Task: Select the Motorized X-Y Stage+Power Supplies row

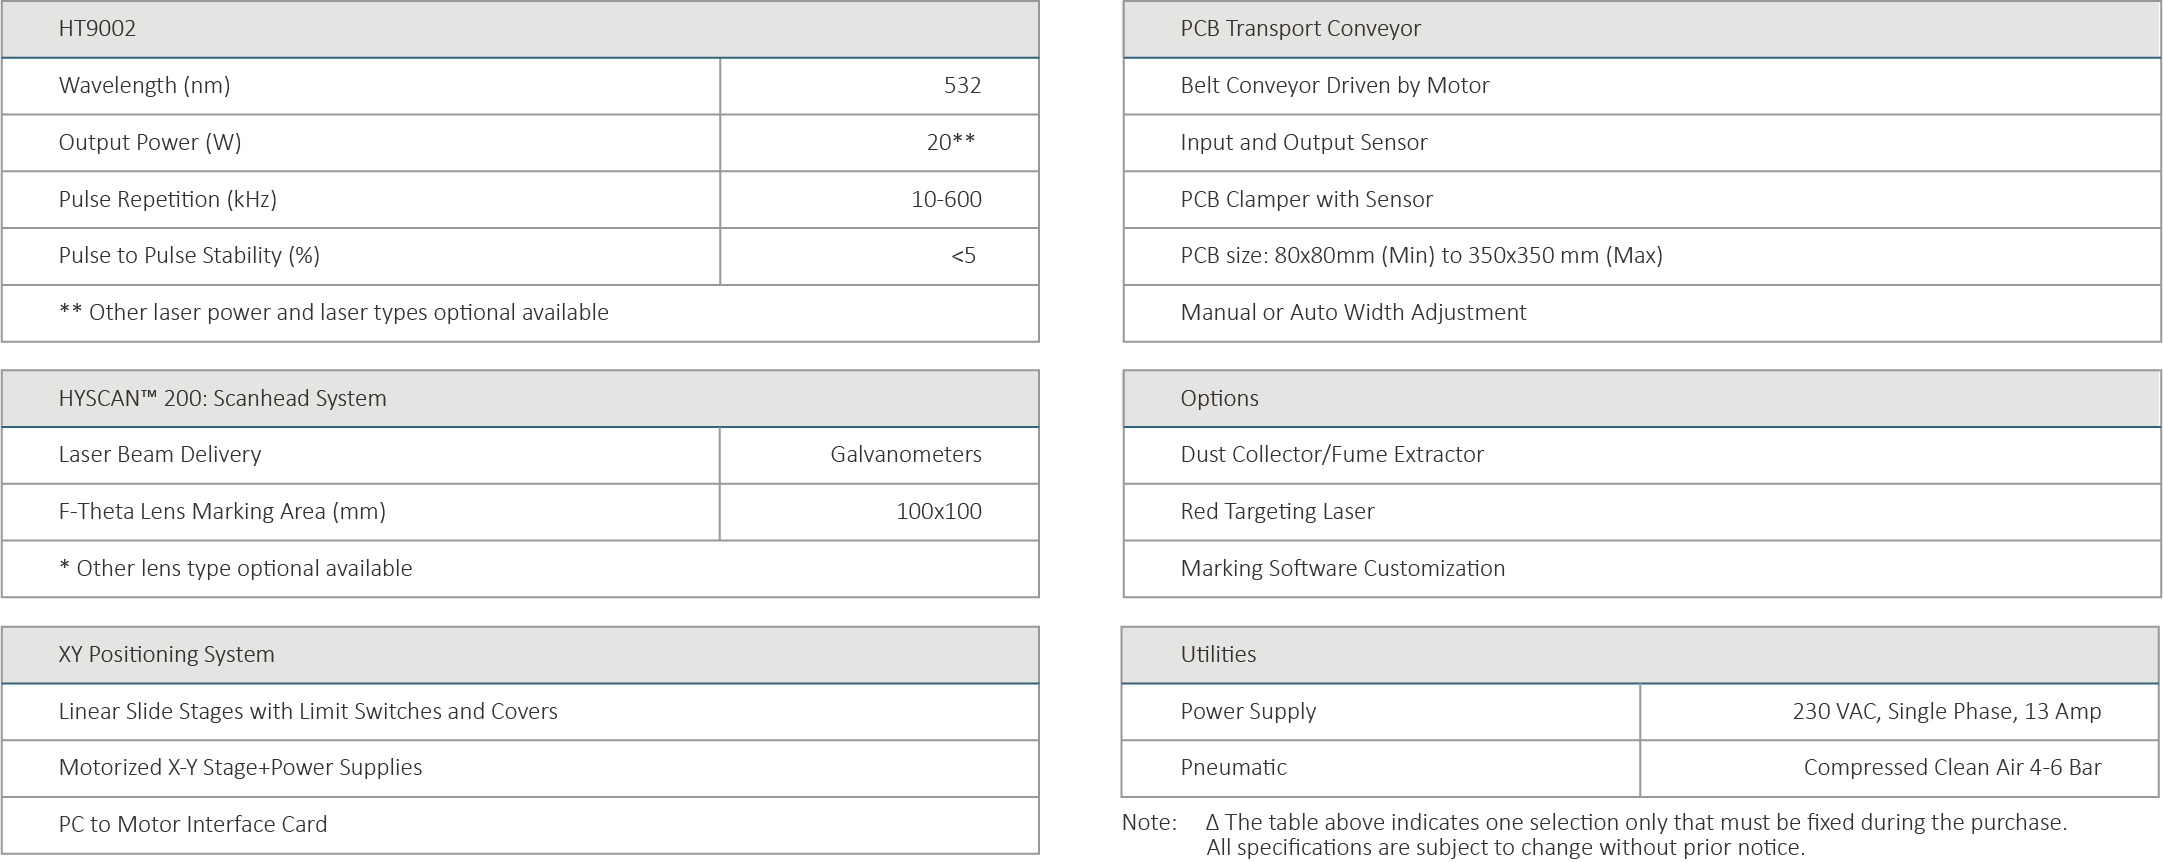Action: click(240, 768)
